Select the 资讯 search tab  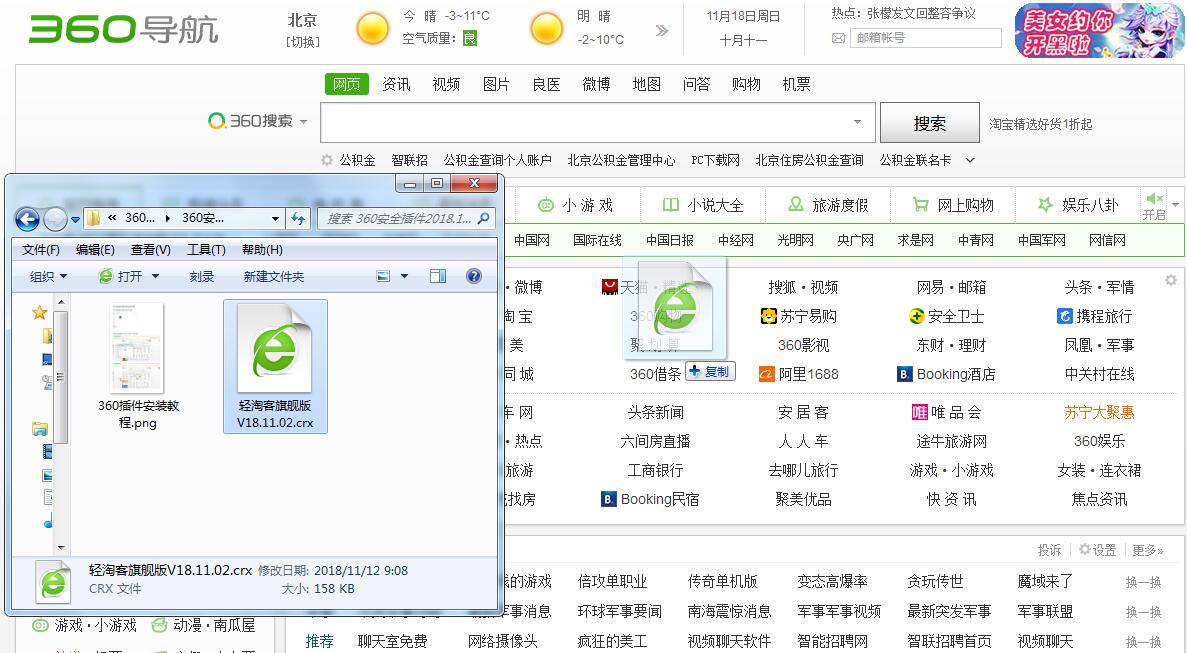tap(396, 84)
